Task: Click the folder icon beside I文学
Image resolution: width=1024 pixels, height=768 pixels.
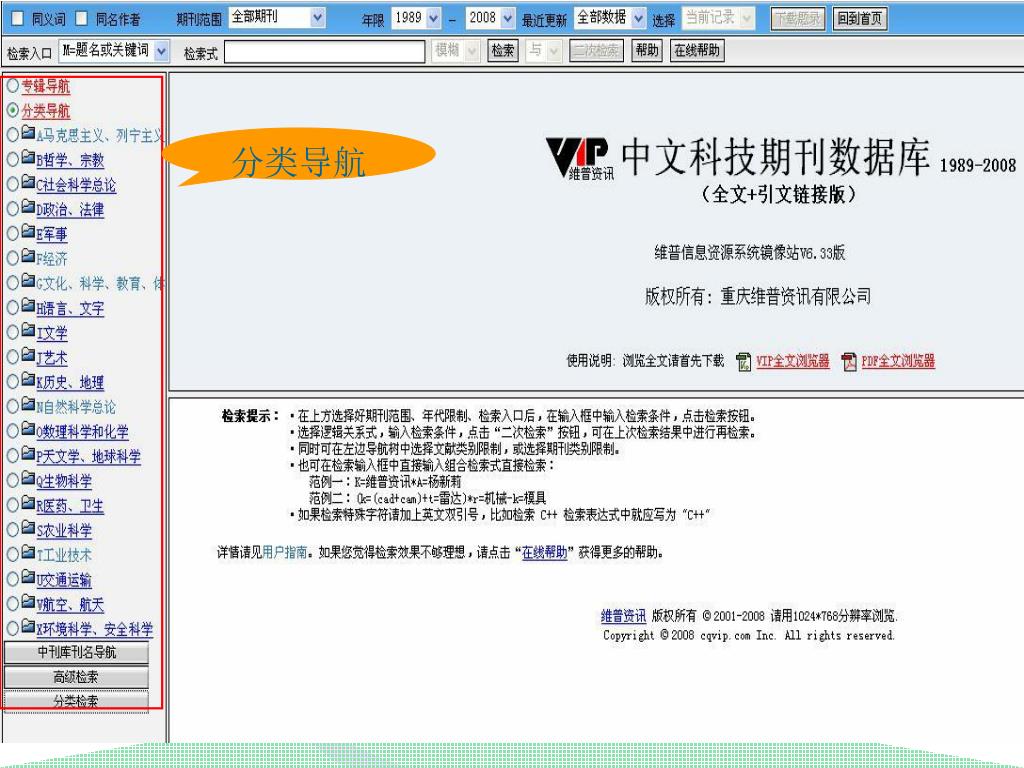Action: point(28,330)
